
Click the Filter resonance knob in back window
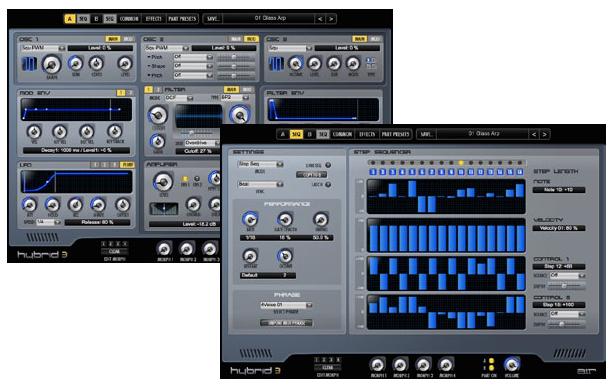tap(239, 114)
